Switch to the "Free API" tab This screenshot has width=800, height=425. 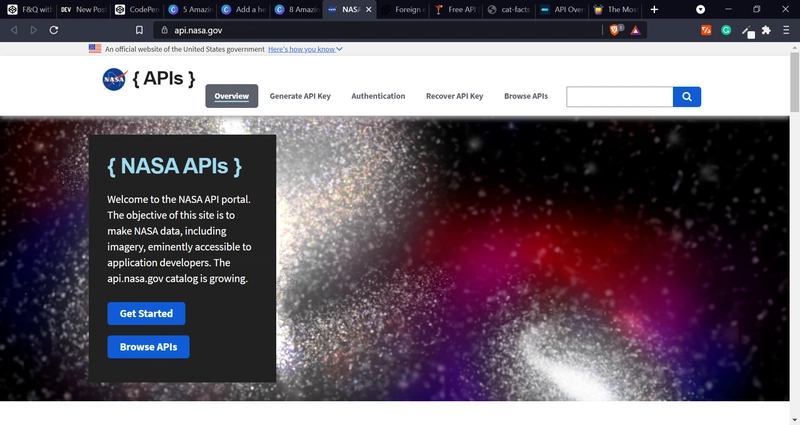click(x=456, y=9)
